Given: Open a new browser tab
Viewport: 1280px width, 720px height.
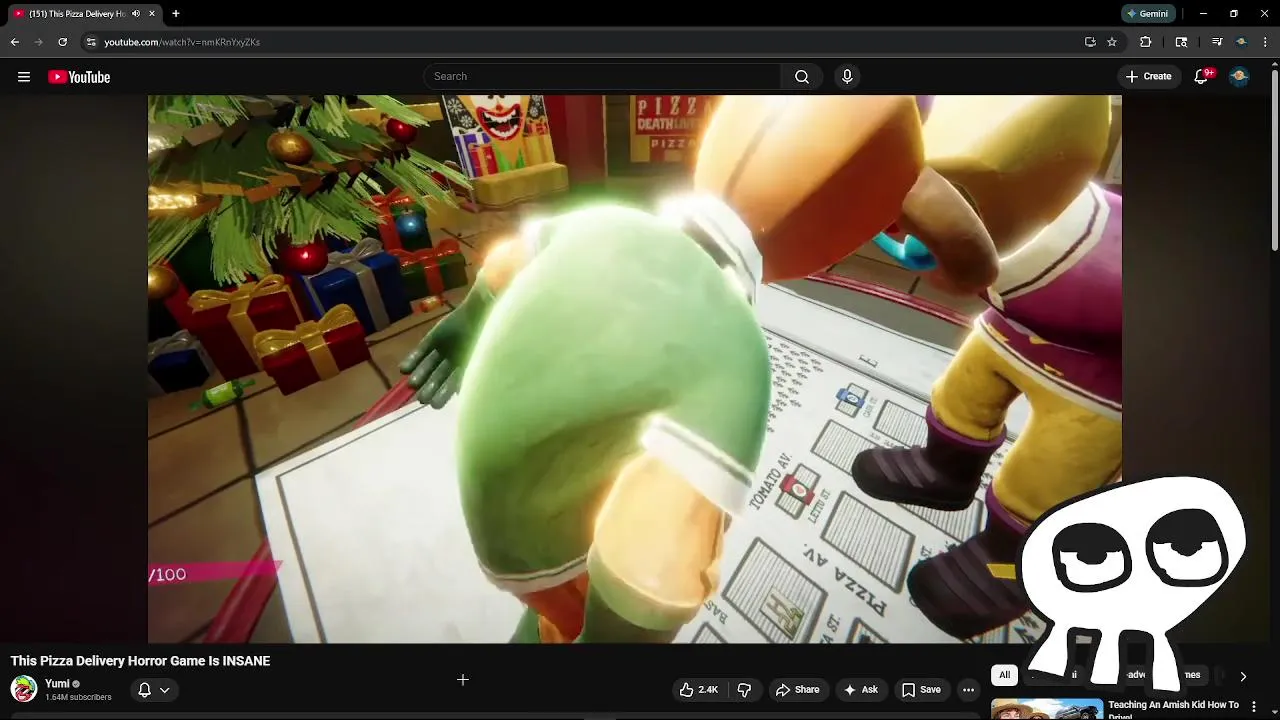Looking at the screenshot, I should pyautogui.click(x=176, y=14).
